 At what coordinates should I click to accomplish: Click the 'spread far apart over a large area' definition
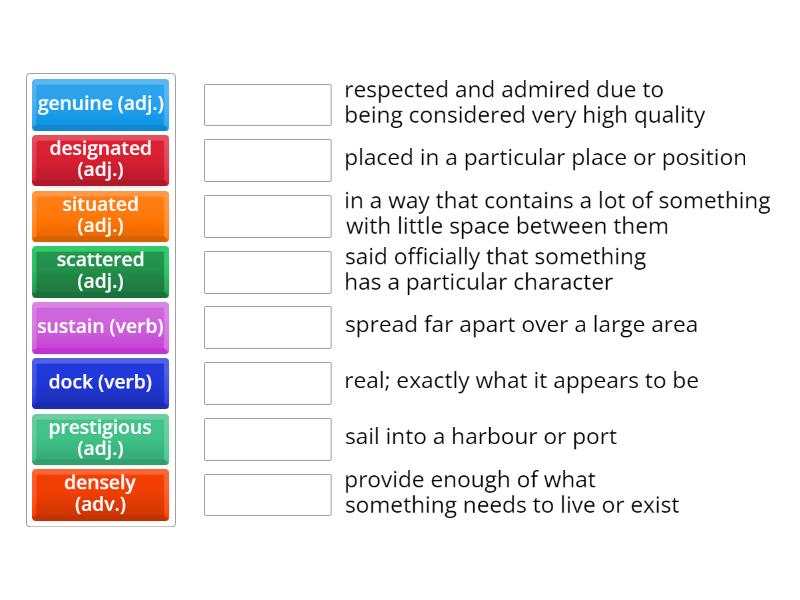pos(520,325)
